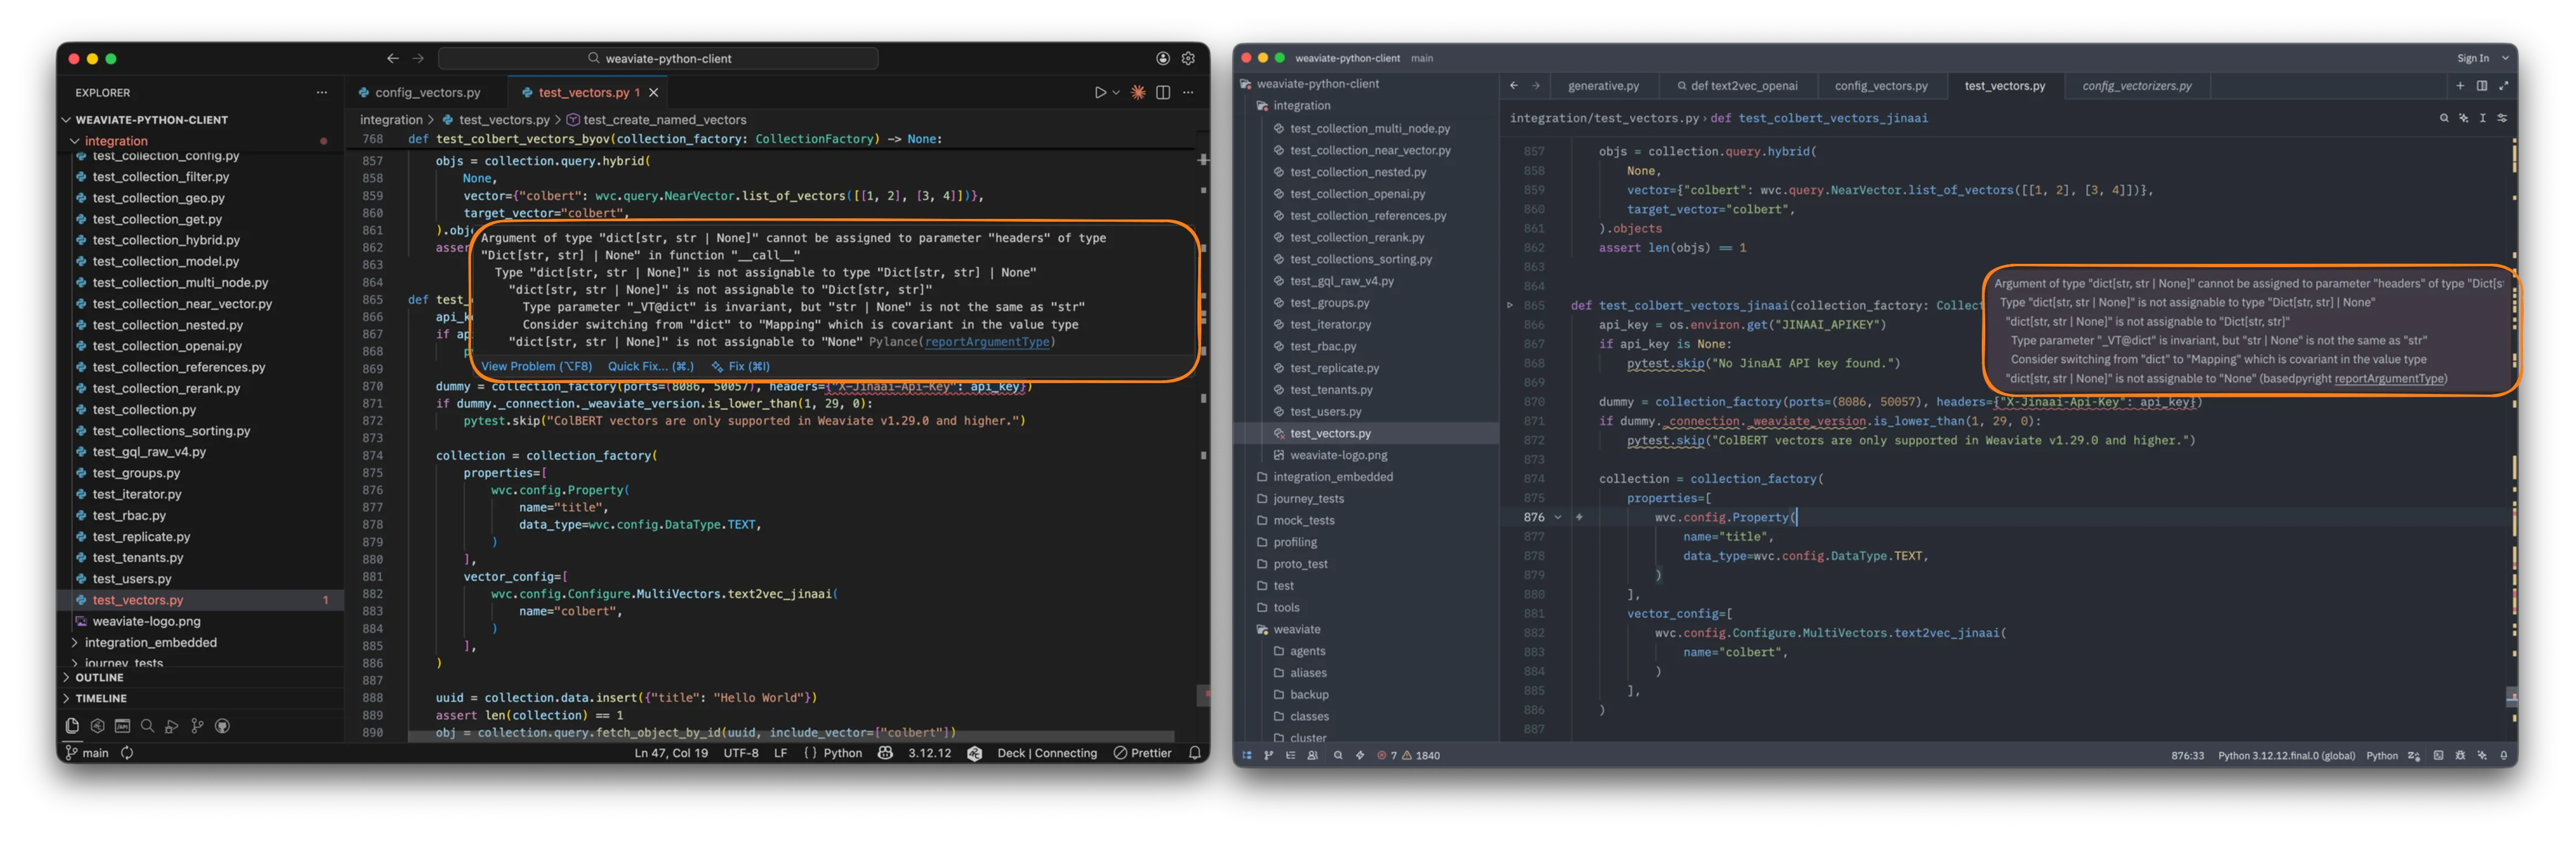Toggle split editor right in VS Code
This screenshot has height=841, width=2576.
tap(1163, 92)
